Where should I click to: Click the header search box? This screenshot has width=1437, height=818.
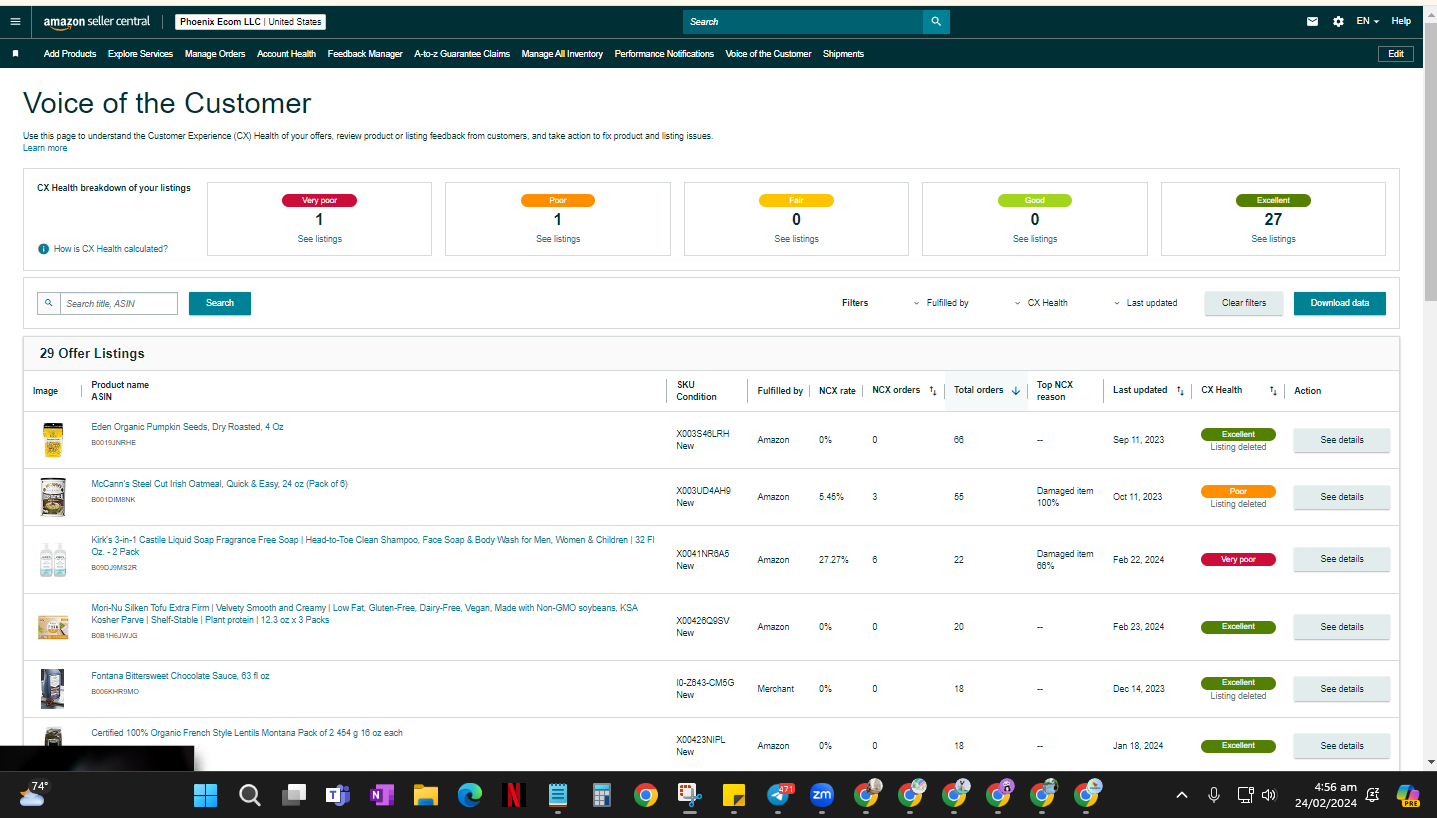click(803, 21)
